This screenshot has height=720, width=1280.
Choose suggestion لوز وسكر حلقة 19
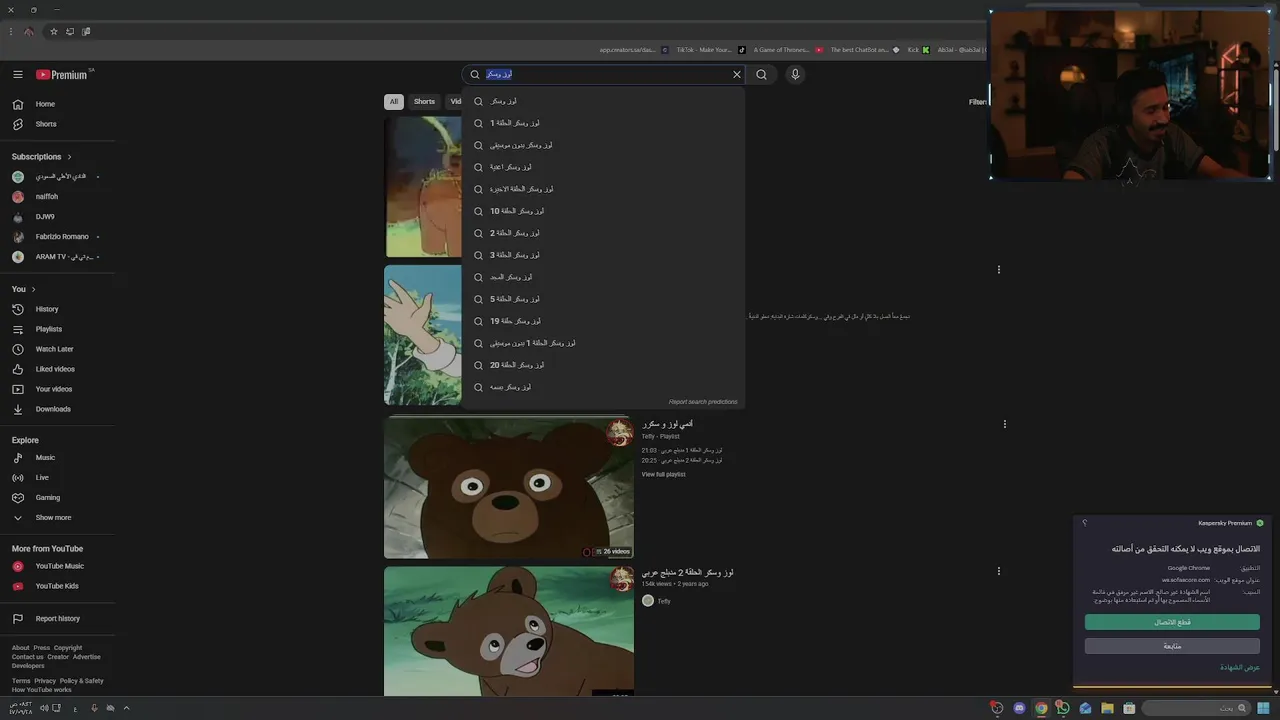(603, 321)
